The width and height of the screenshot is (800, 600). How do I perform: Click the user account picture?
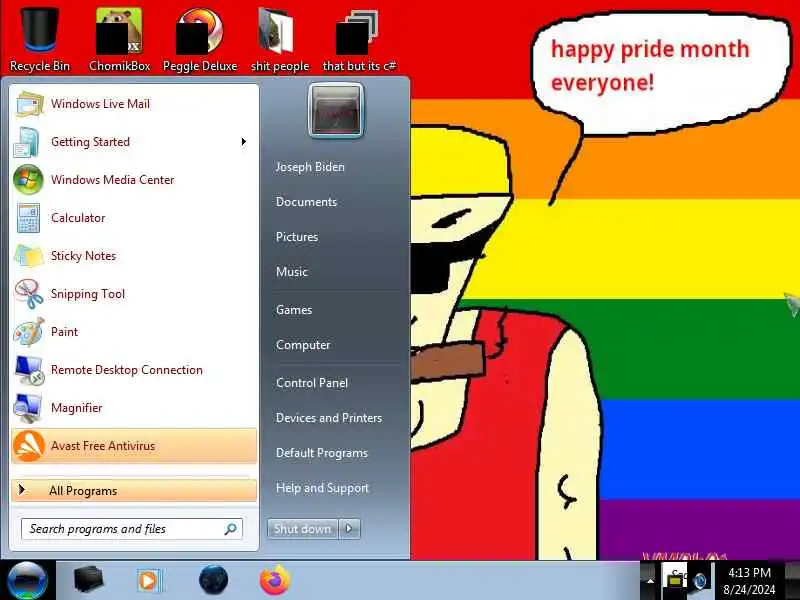pyautogui.click(x=336, y=111)
